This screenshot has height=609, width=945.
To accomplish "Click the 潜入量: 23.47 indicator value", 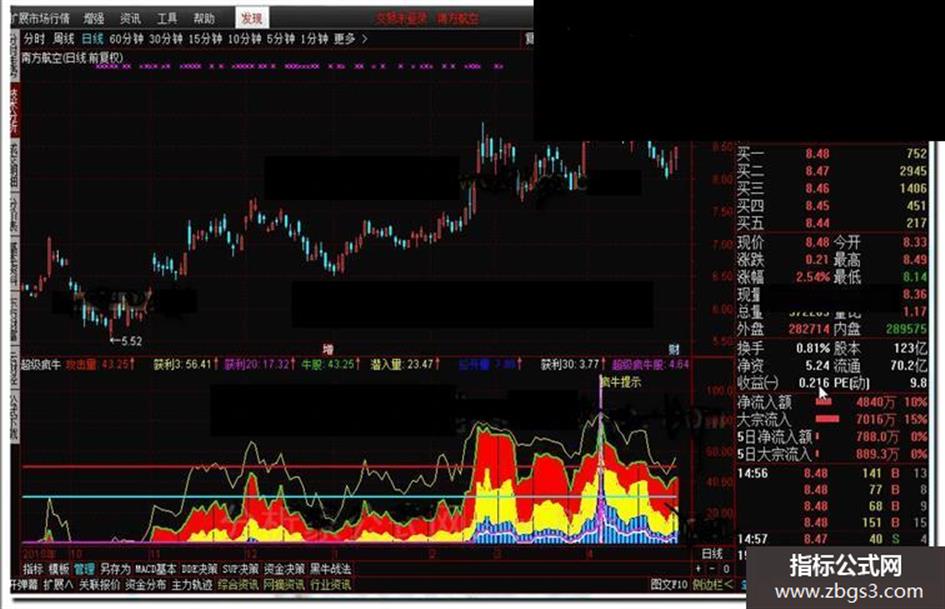I will coord(405,364).
